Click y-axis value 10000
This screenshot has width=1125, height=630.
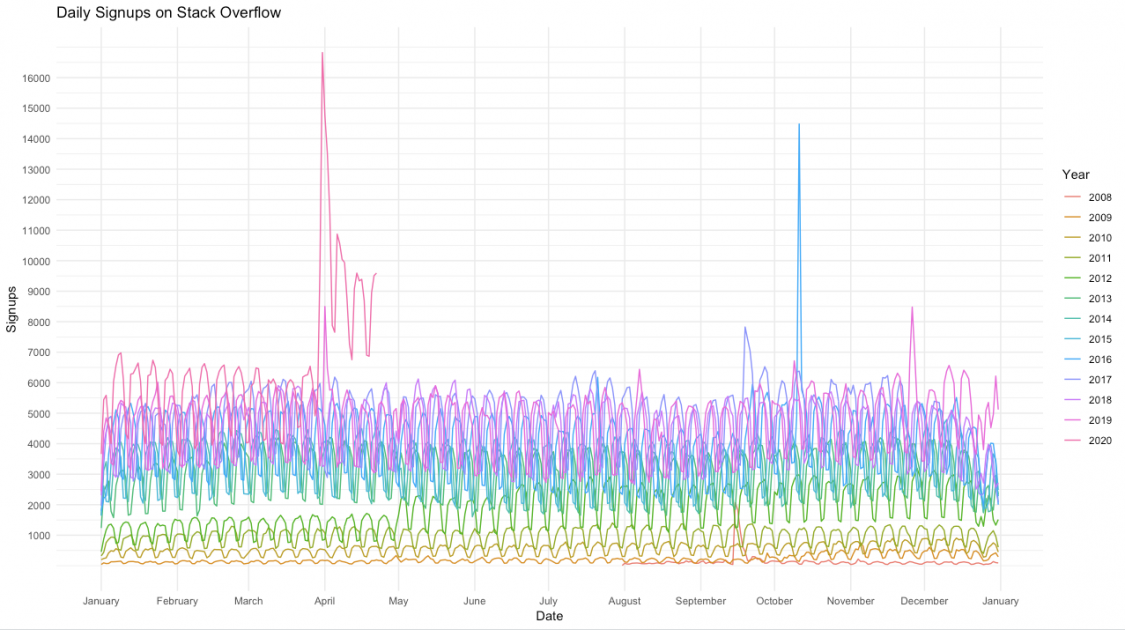[36, 261]
